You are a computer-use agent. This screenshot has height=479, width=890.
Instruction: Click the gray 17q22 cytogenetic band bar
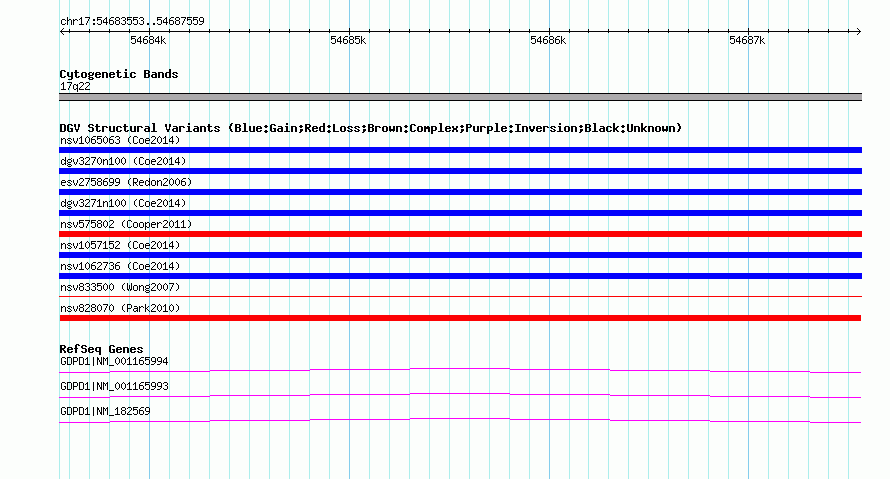(x=460, y=97)
